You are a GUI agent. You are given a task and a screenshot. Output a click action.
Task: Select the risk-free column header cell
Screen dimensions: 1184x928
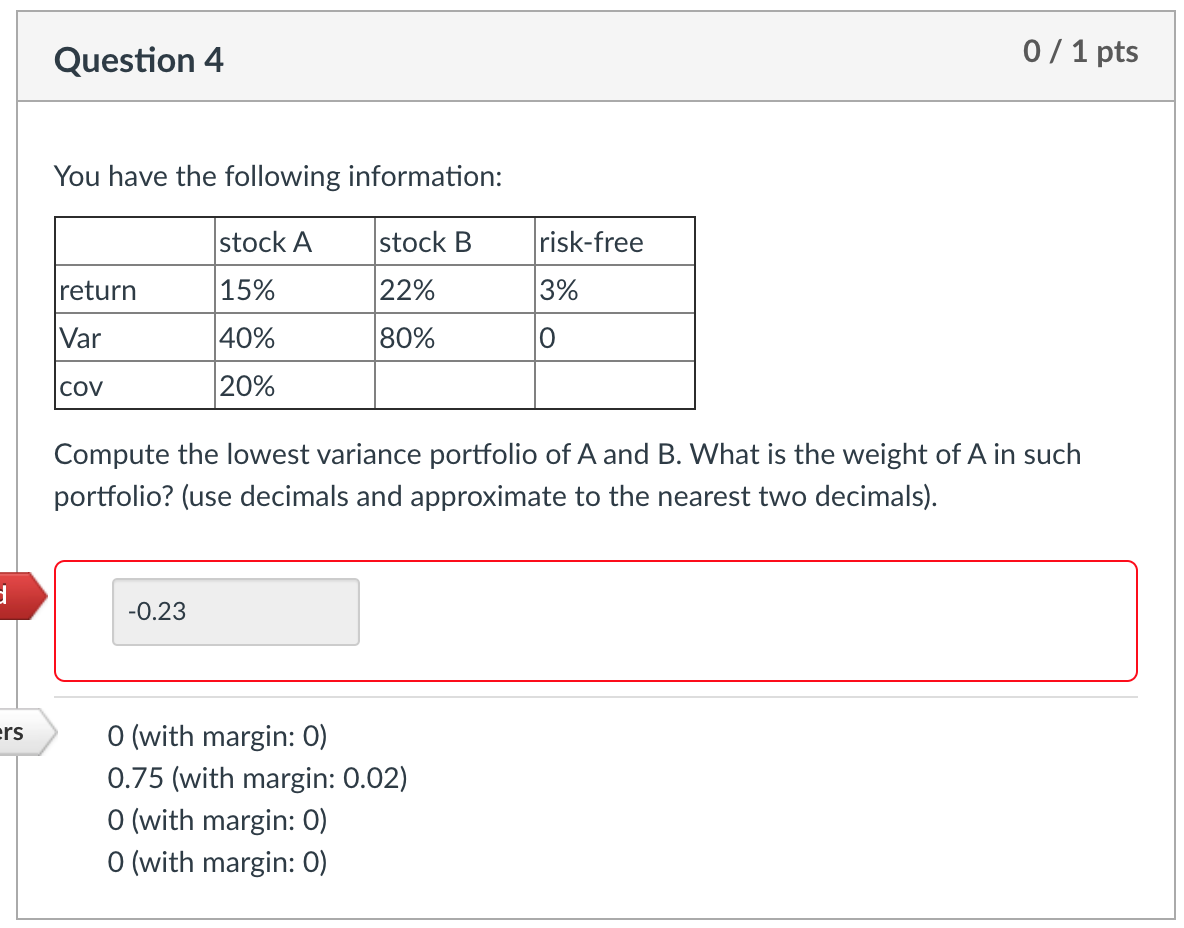click(592, 241)
